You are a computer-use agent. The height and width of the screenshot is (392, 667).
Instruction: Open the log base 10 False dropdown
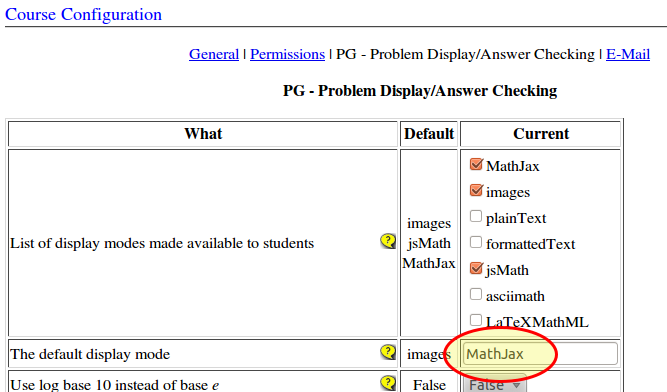[494, 384]
